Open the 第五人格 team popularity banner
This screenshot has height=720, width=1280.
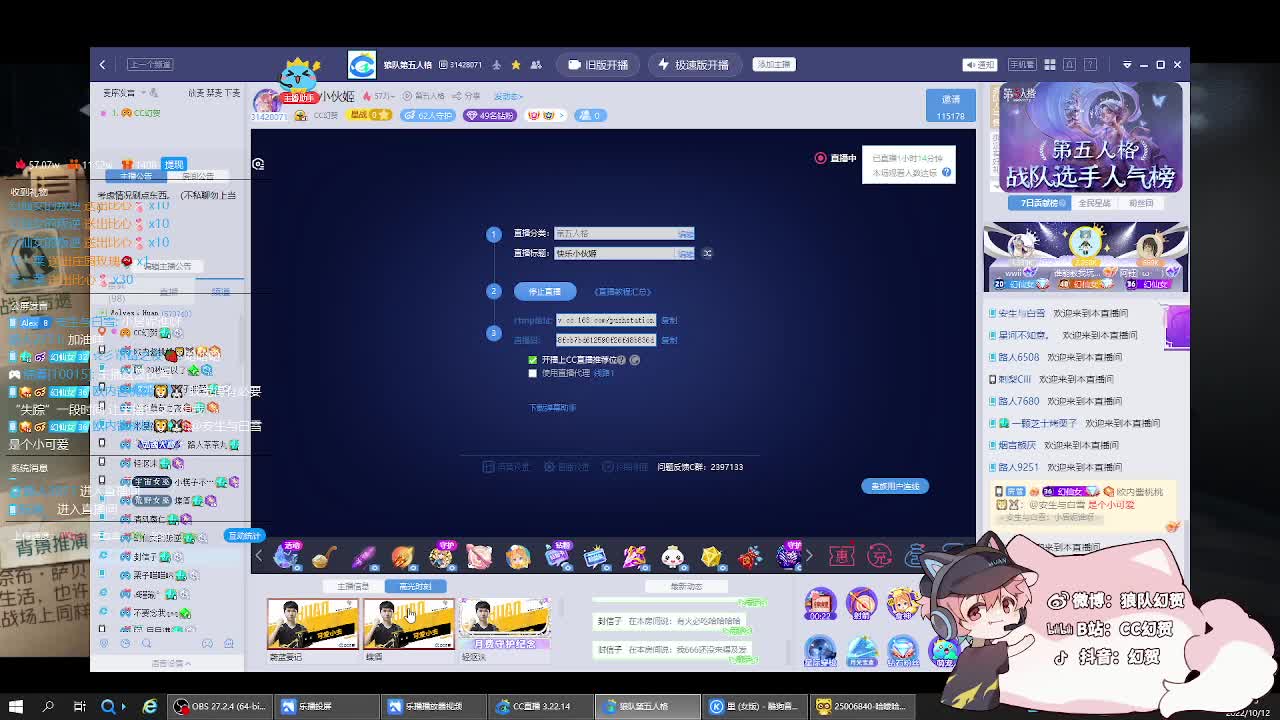click(x=1090, y=138)
